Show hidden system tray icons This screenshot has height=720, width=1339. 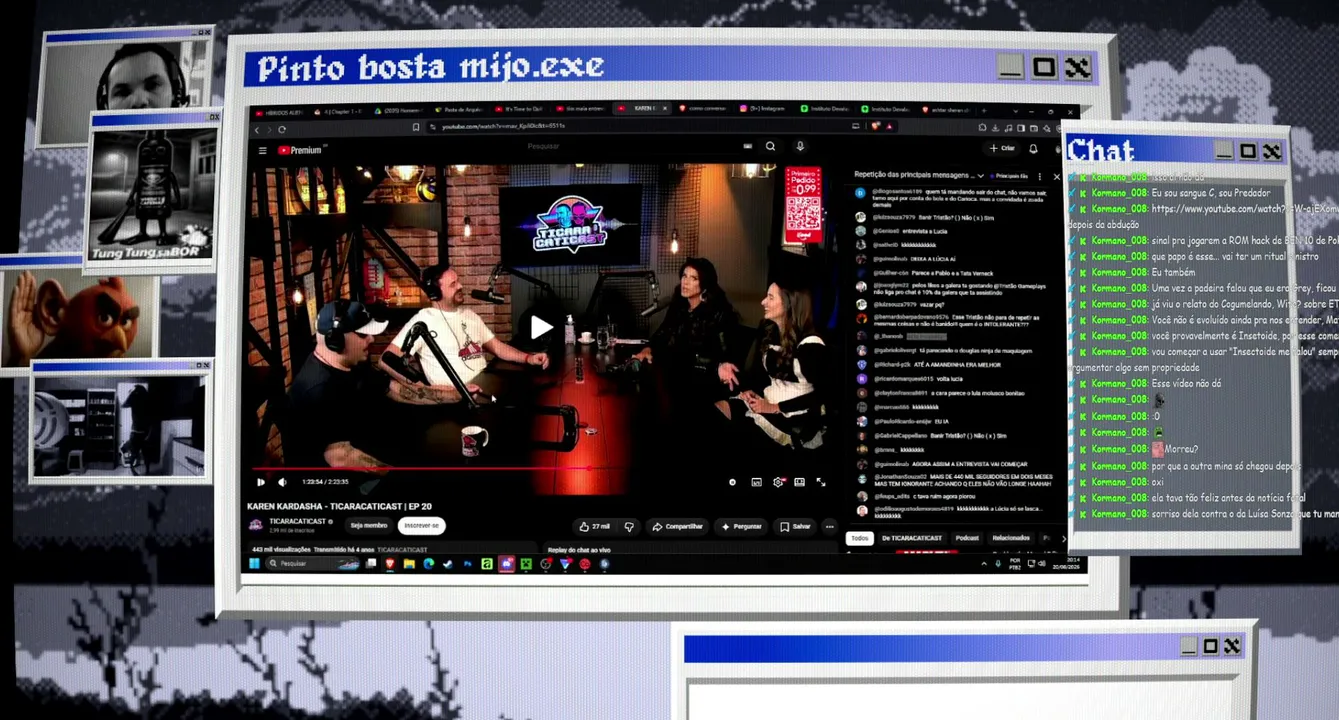click(x=985, y=564)
